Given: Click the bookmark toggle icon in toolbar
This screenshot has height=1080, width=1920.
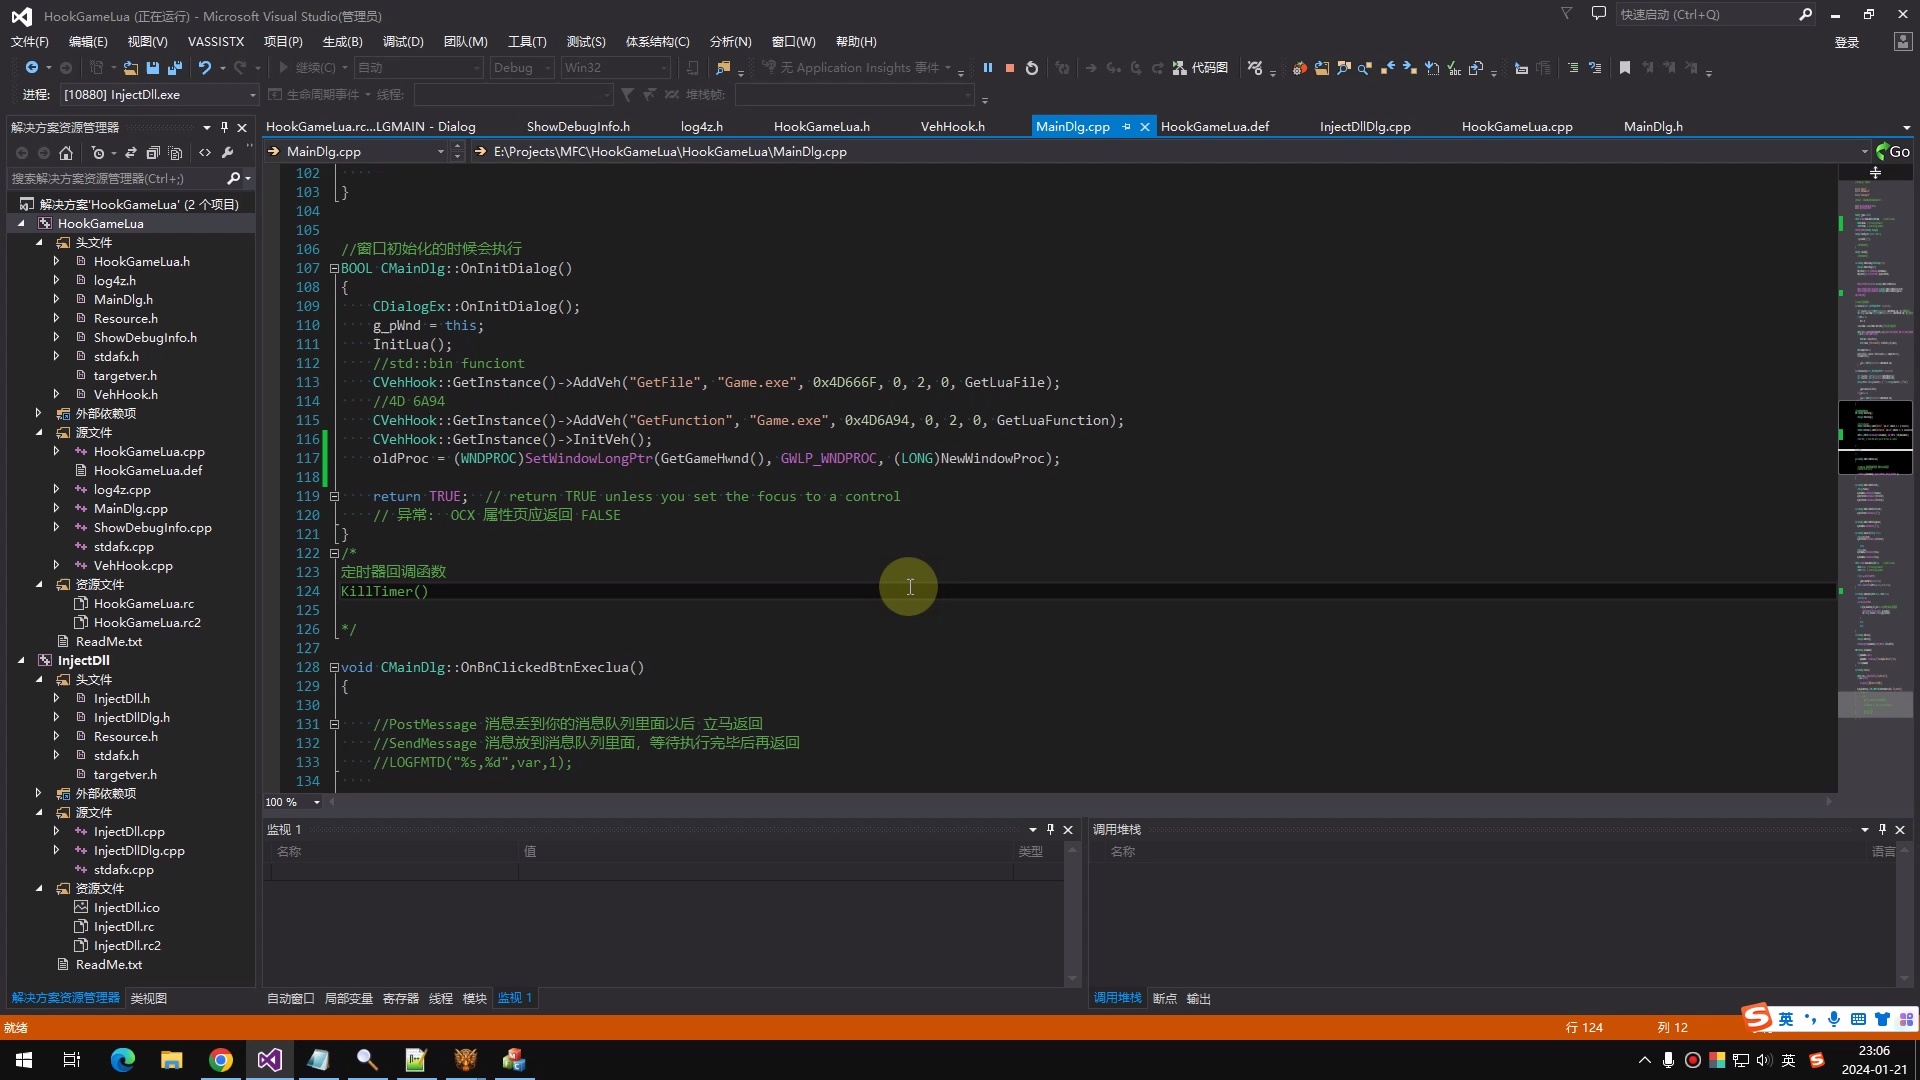Looking at the screenshot, I should coord(1625,68).
